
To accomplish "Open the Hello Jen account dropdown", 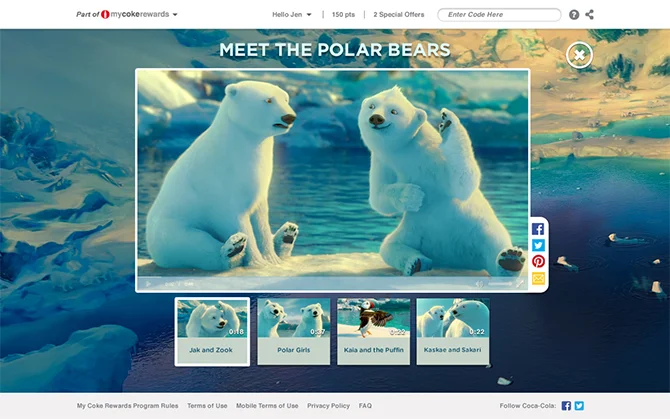I will [292, 15].
